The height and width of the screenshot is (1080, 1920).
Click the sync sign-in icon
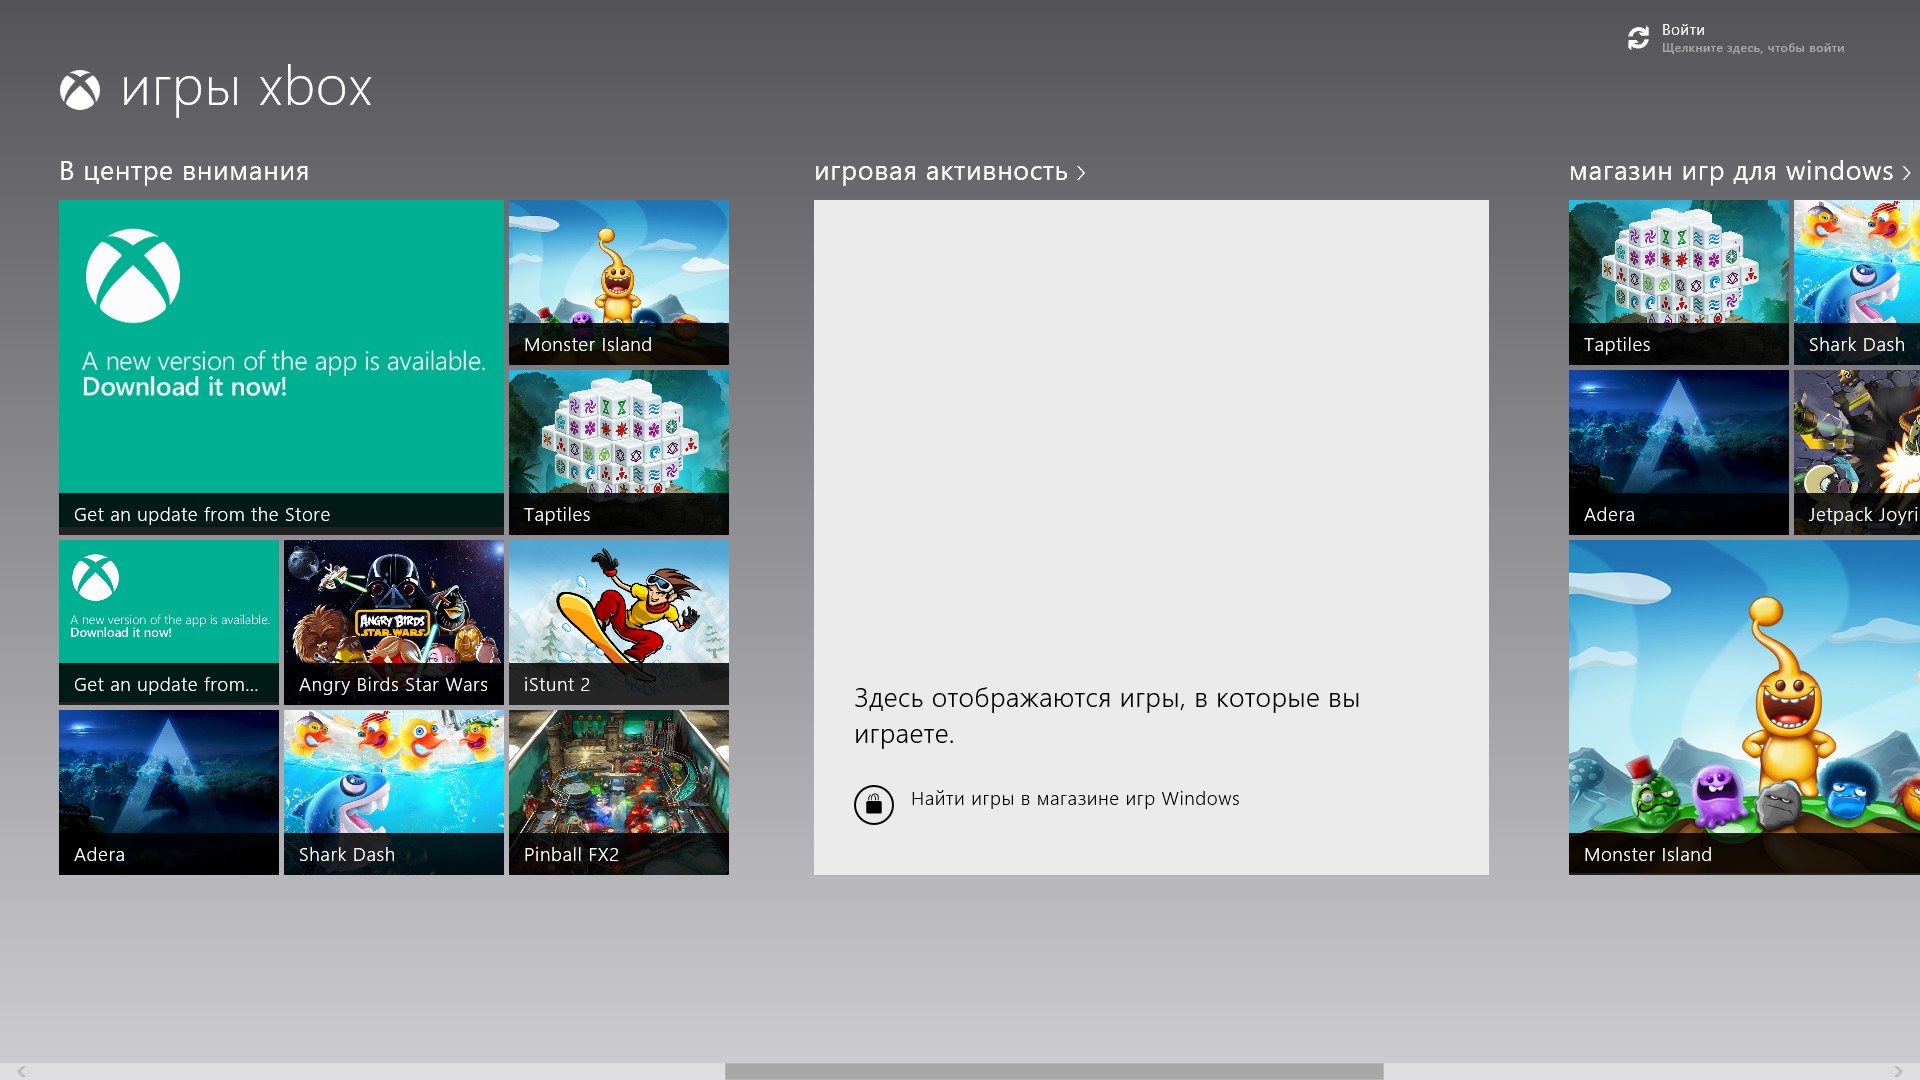tap(1638, 38)
